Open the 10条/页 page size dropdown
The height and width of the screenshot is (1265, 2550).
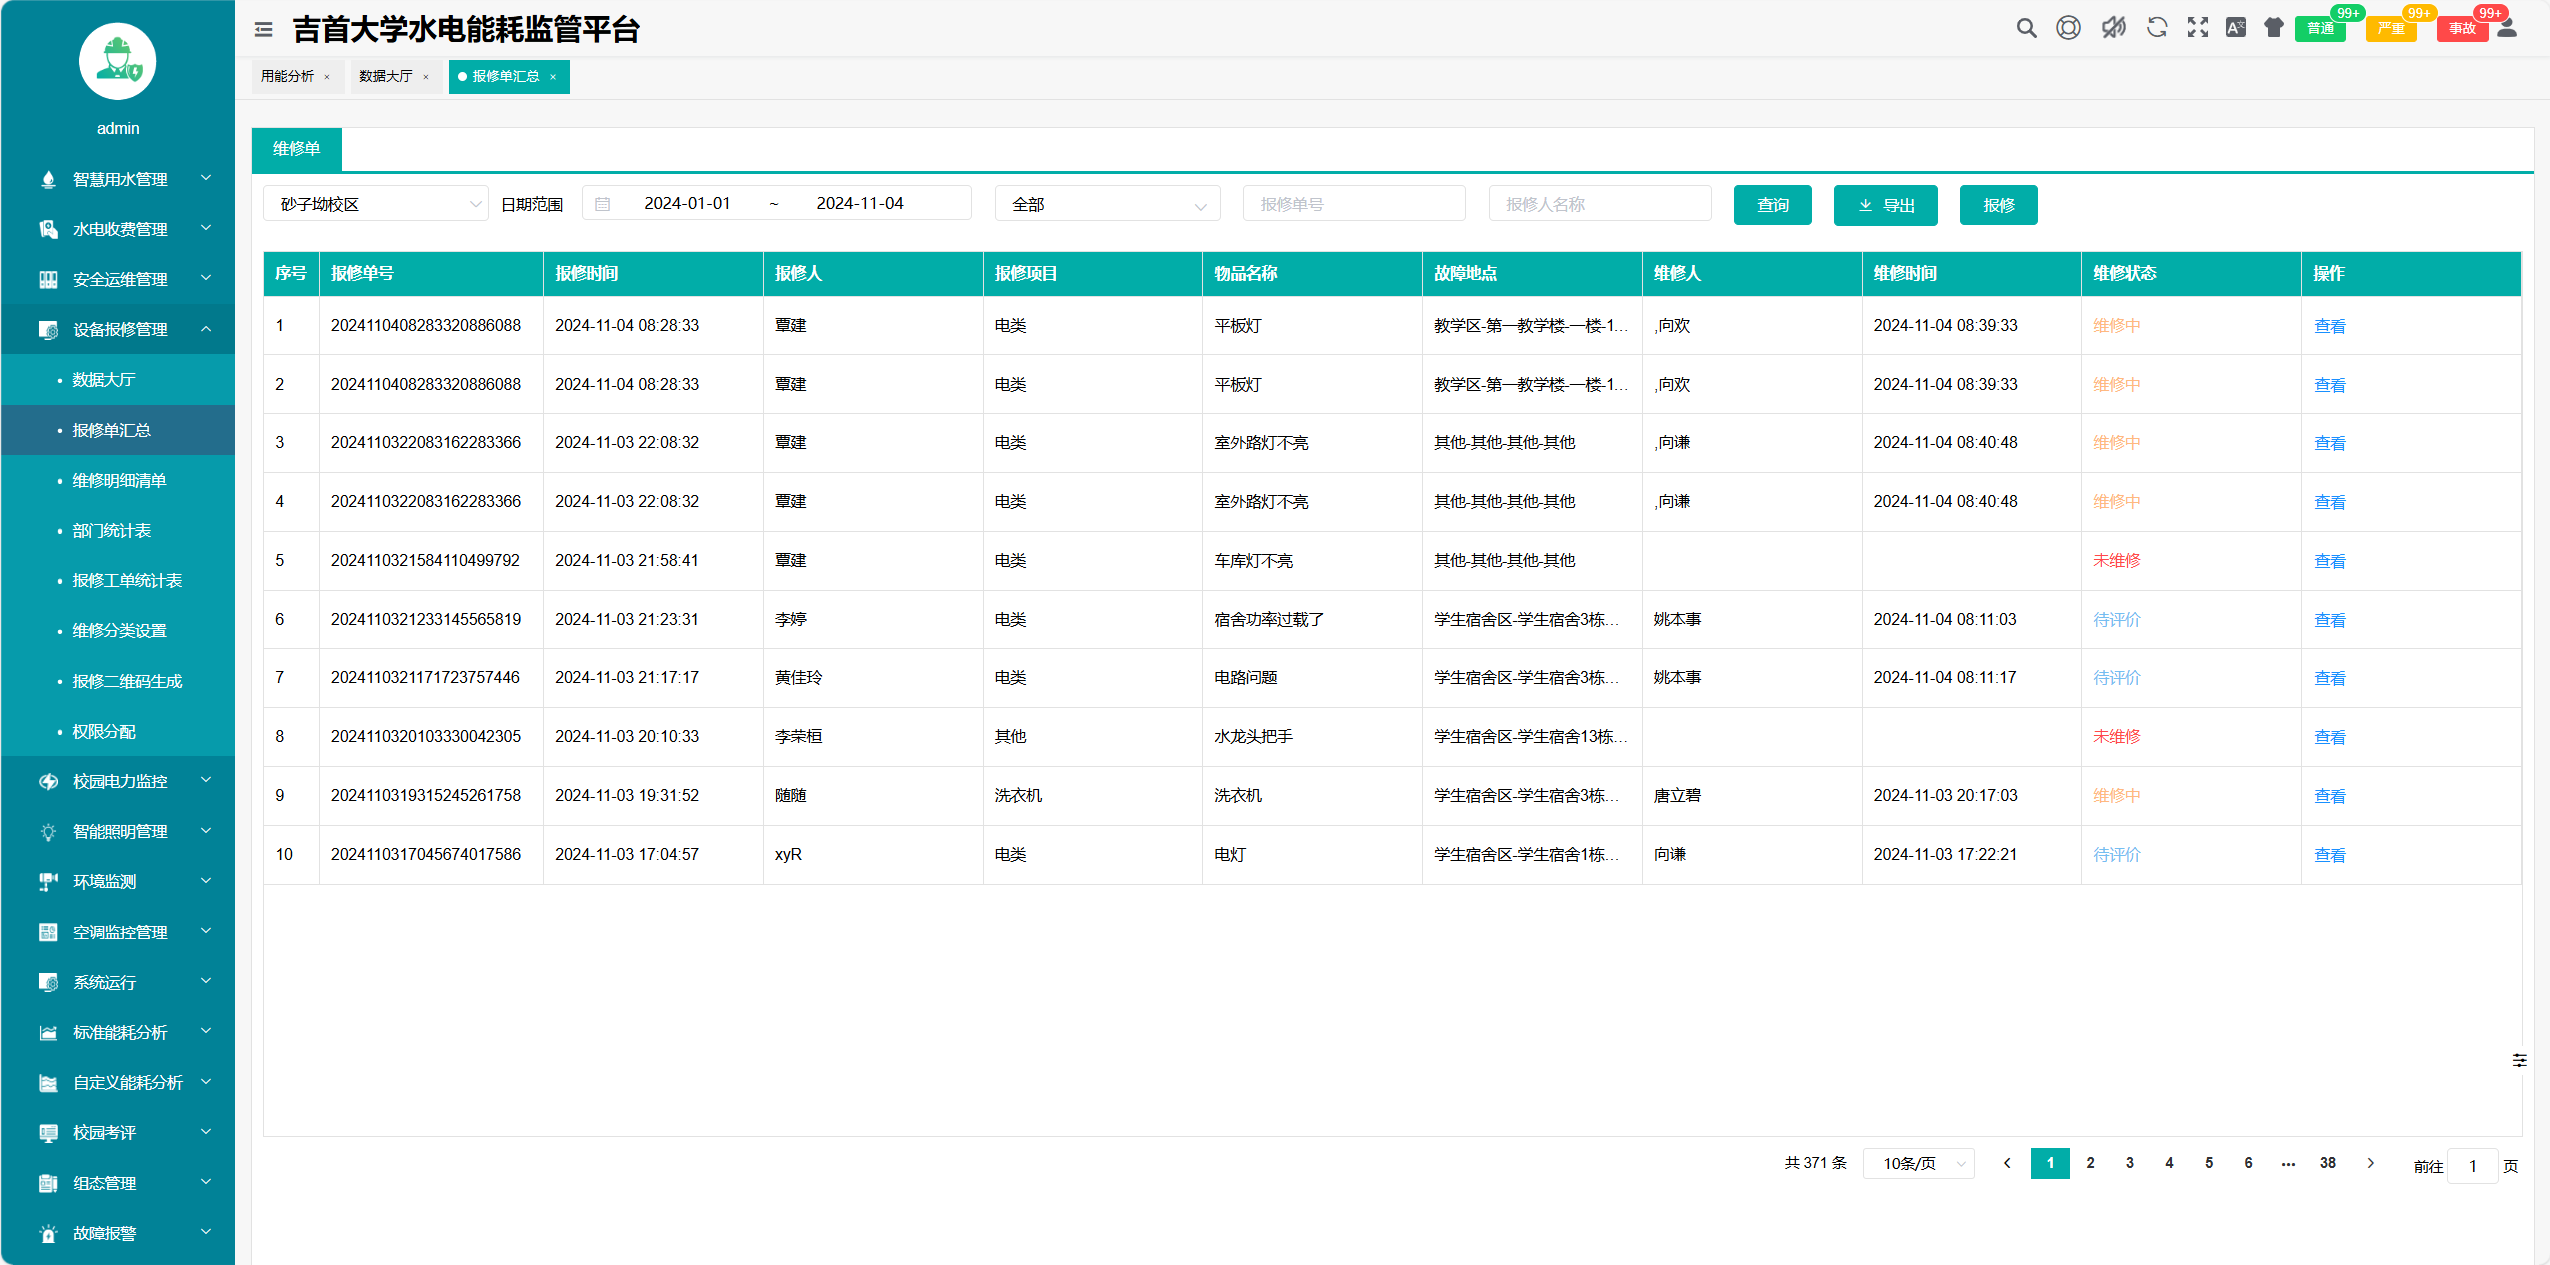(1918, 1163)
